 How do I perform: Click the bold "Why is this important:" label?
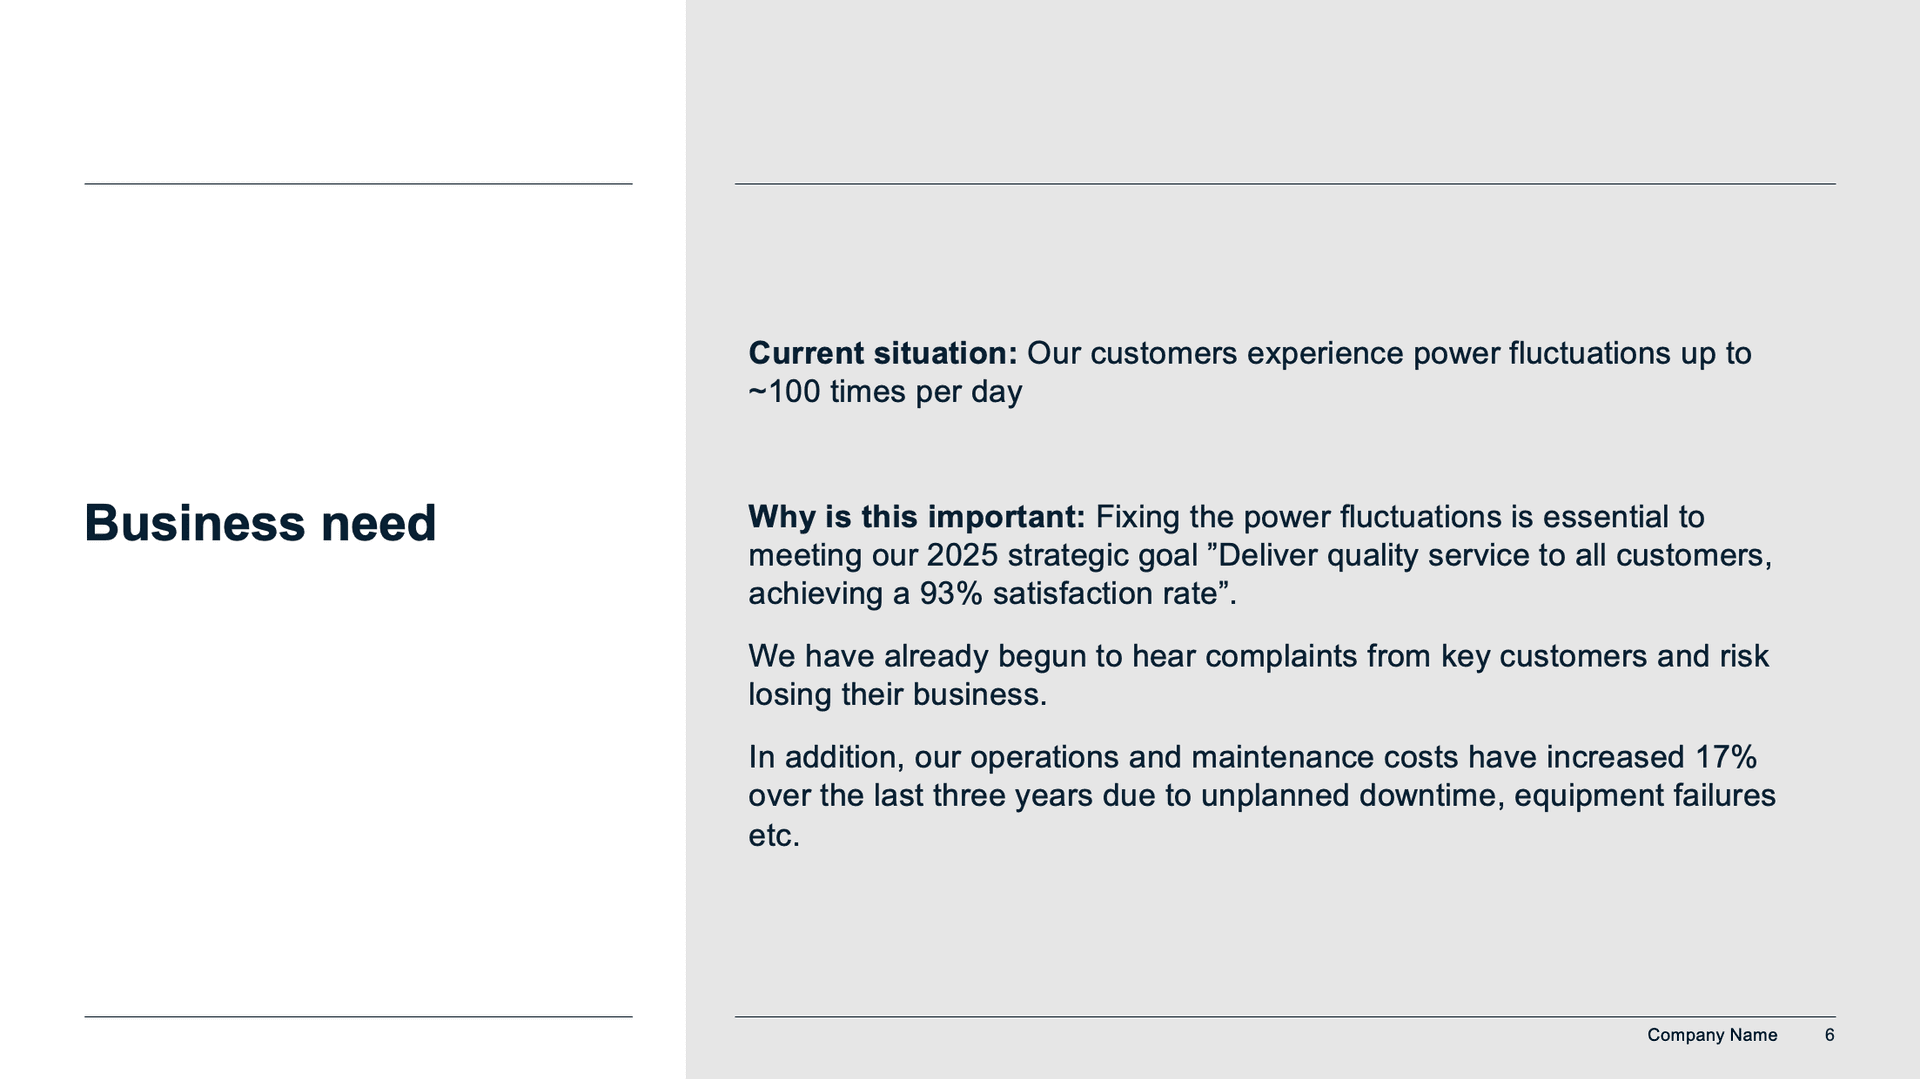point(916,517)
